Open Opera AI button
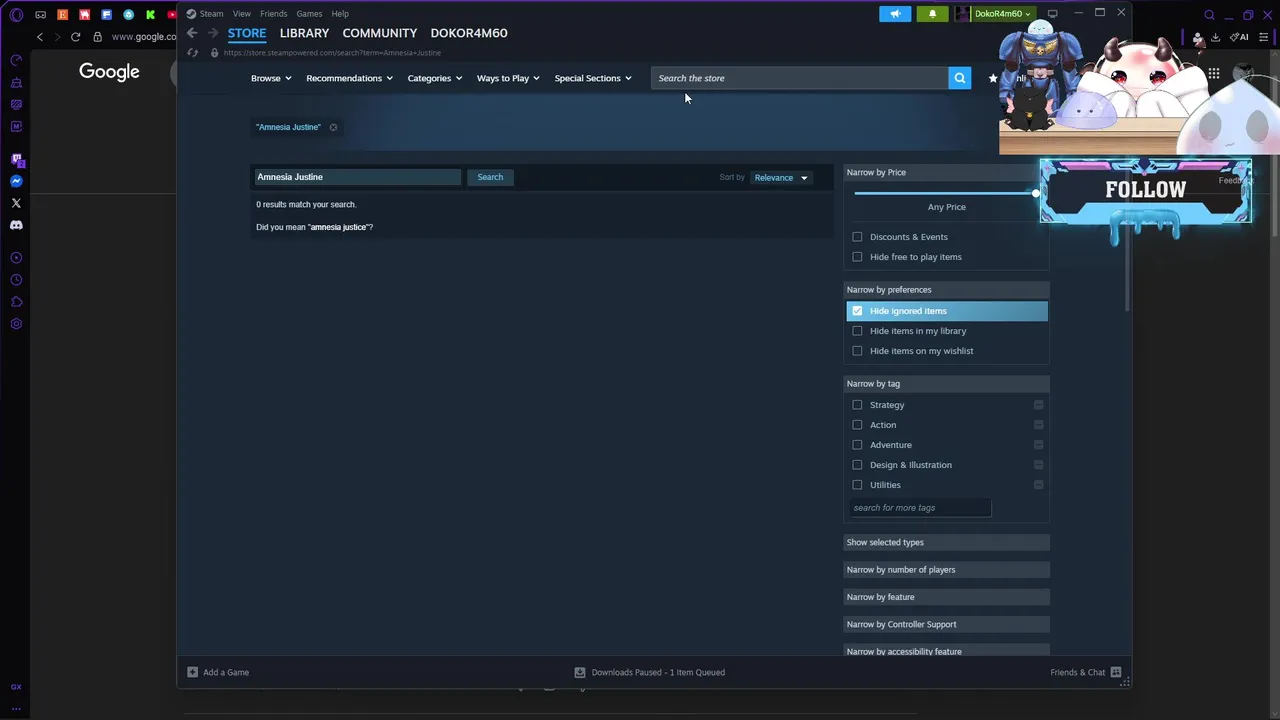Image resolution: width=1280 pixels, height=720 pixels. [x=1240, y=37]
